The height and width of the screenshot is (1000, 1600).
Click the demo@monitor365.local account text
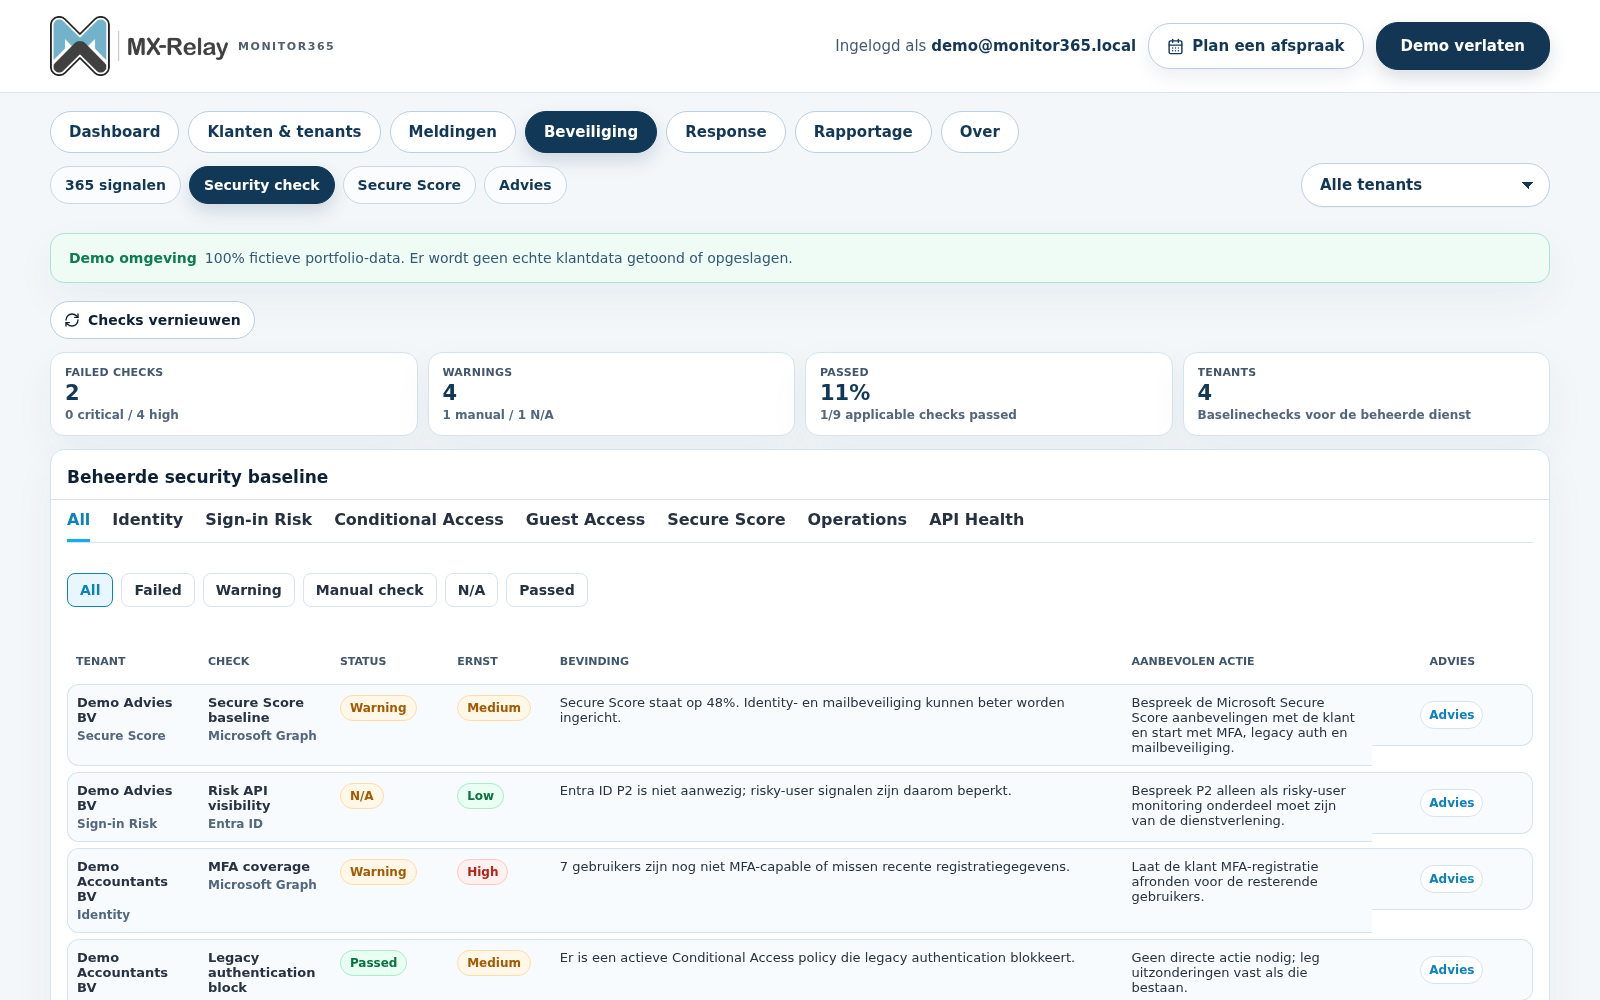click(x=1033, y=46)
